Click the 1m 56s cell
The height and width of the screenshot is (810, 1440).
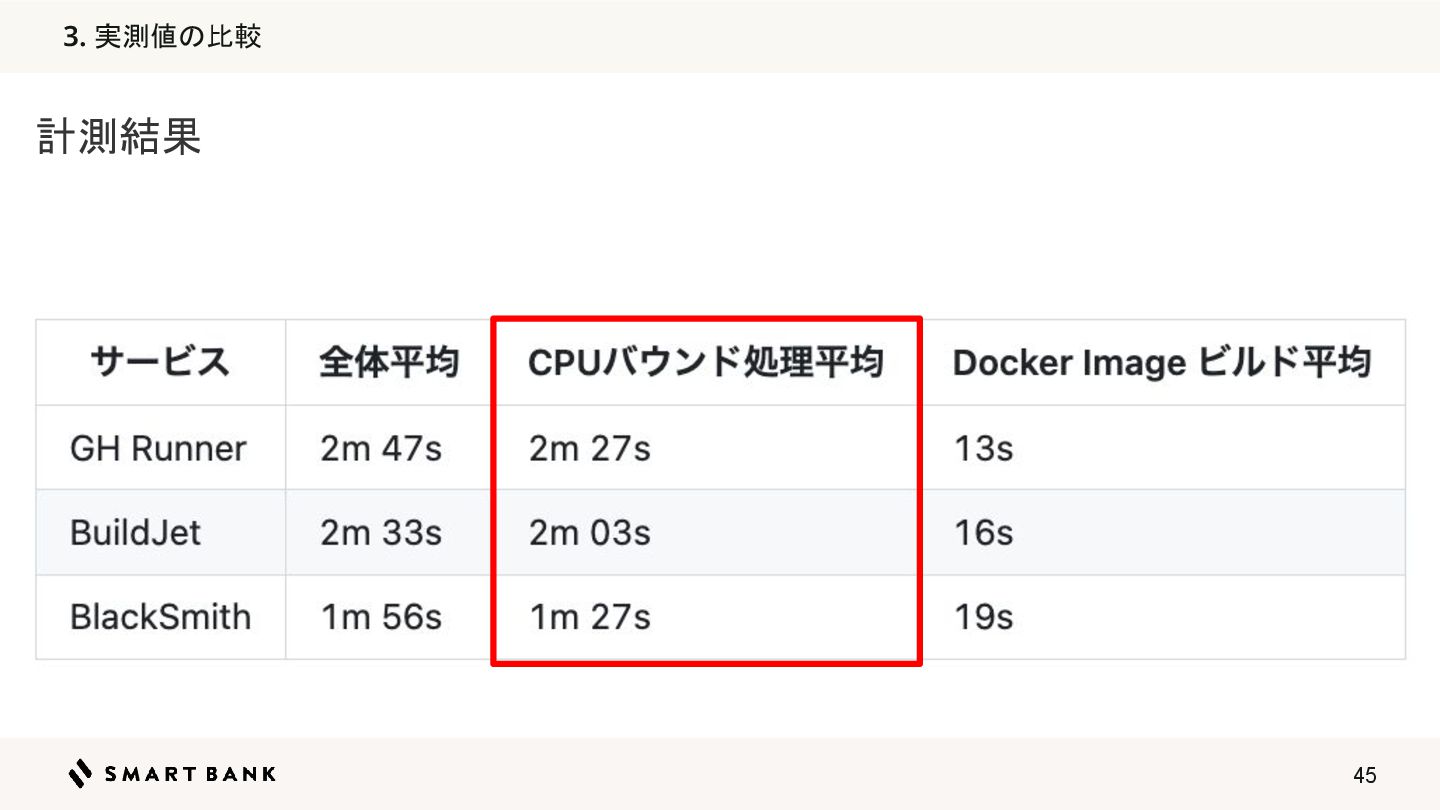(x=381, y=617)
